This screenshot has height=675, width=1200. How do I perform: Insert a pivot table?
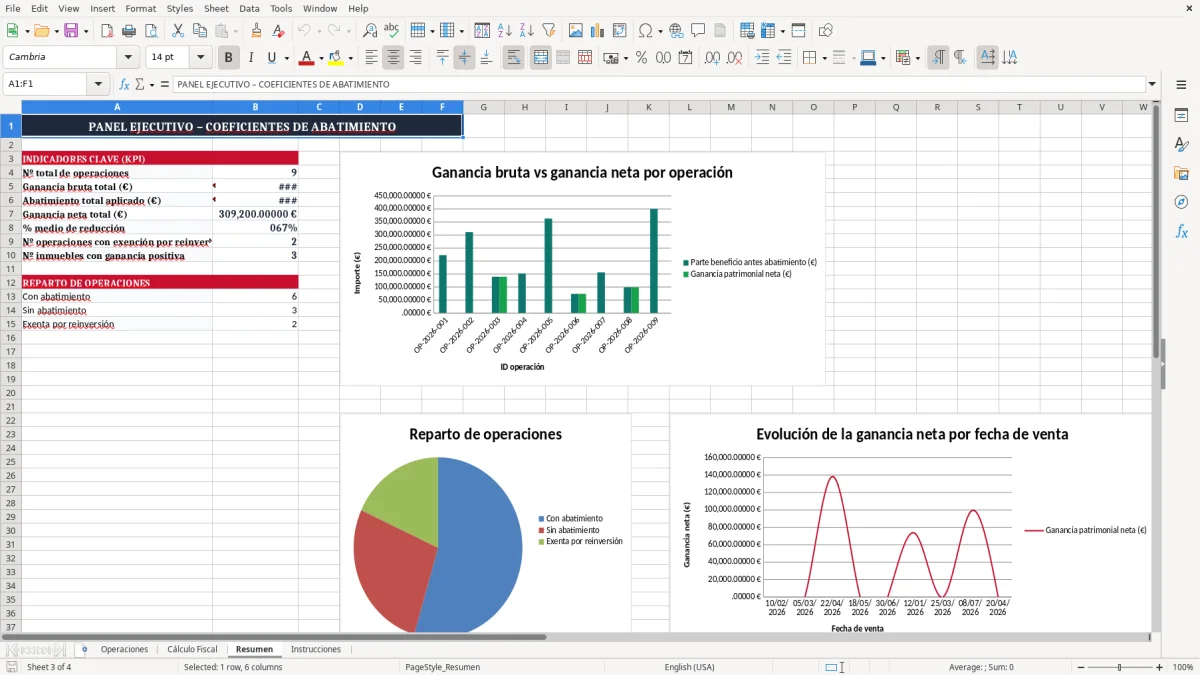coord(620,31)
